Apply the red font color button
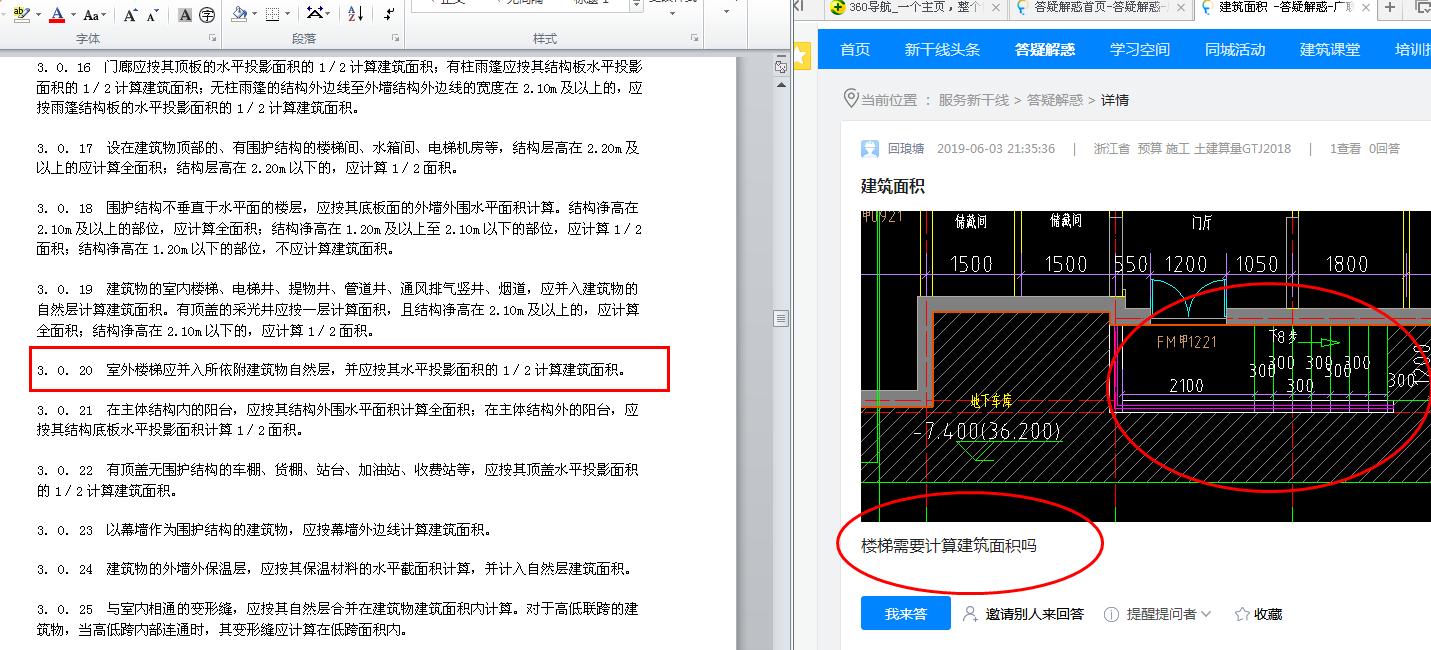 pos(56,14)
